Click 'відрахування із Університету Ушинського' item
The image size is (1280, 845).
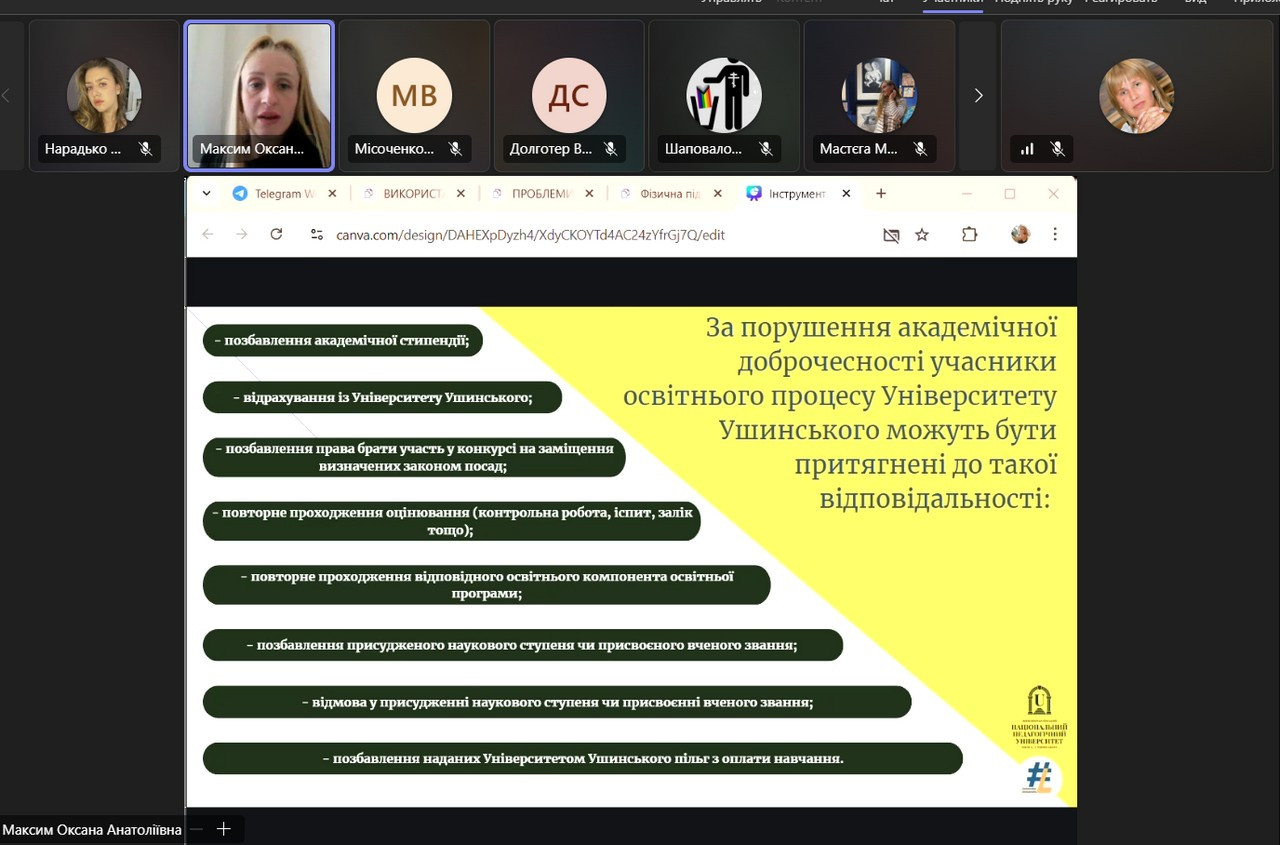click(x=382, y=397)
